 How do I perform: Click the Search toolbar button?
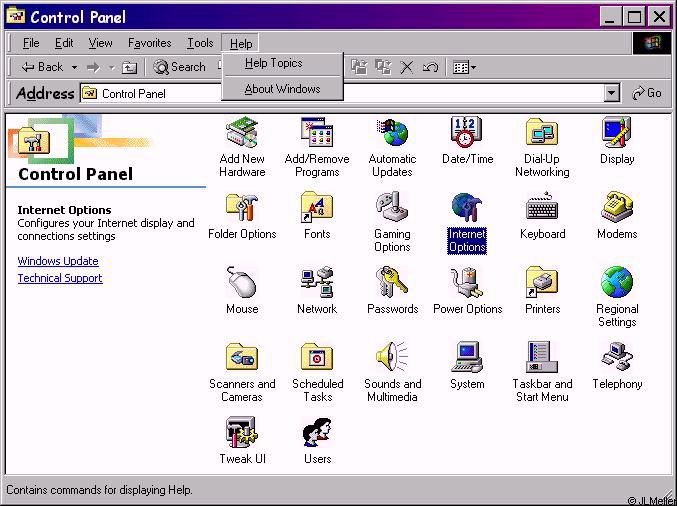click(180, 67)
